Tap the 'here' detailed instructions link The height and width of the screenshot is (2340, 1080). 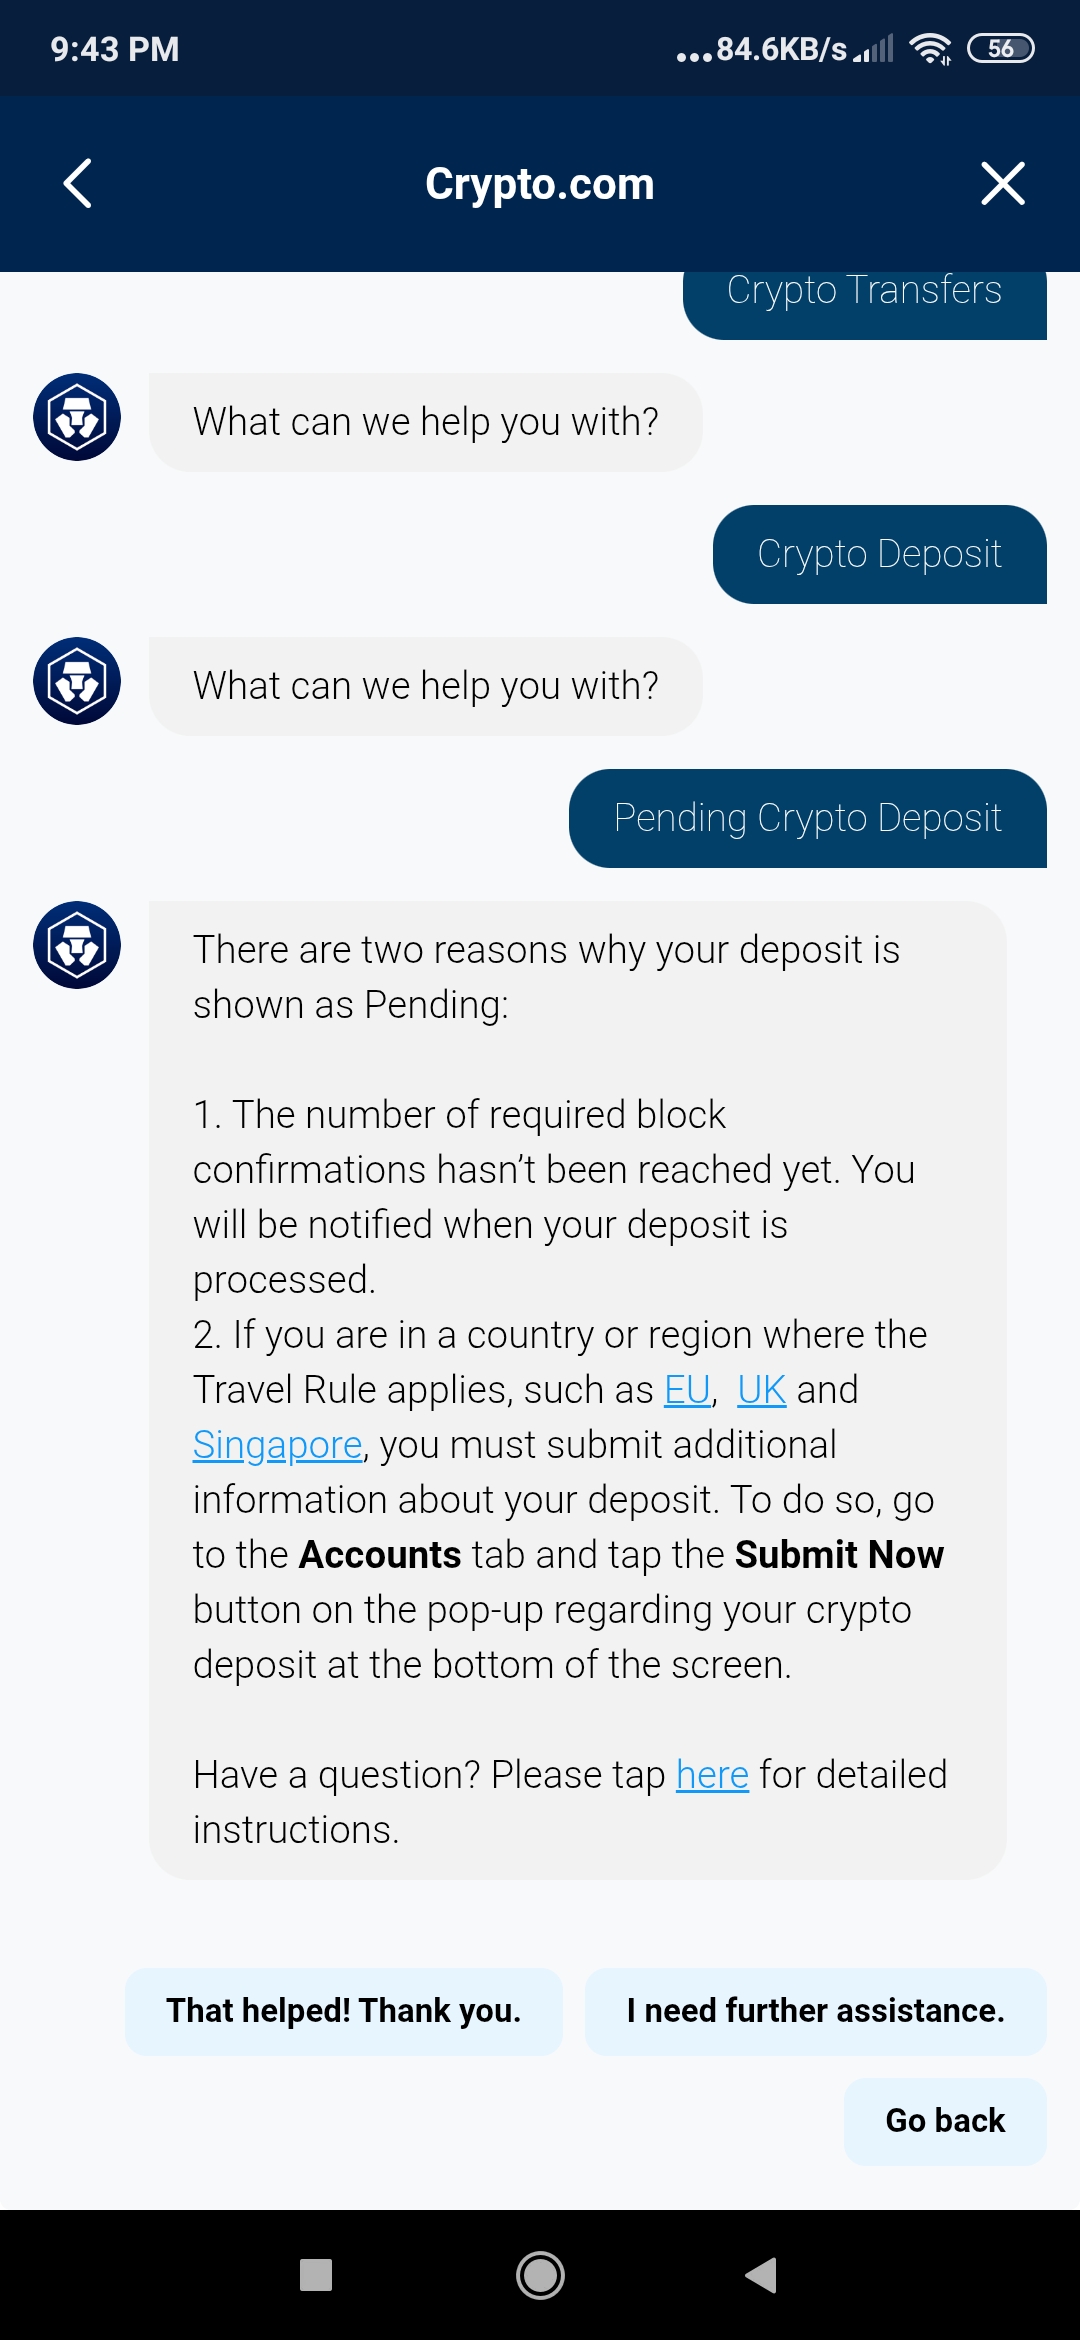click(712, 1775)
